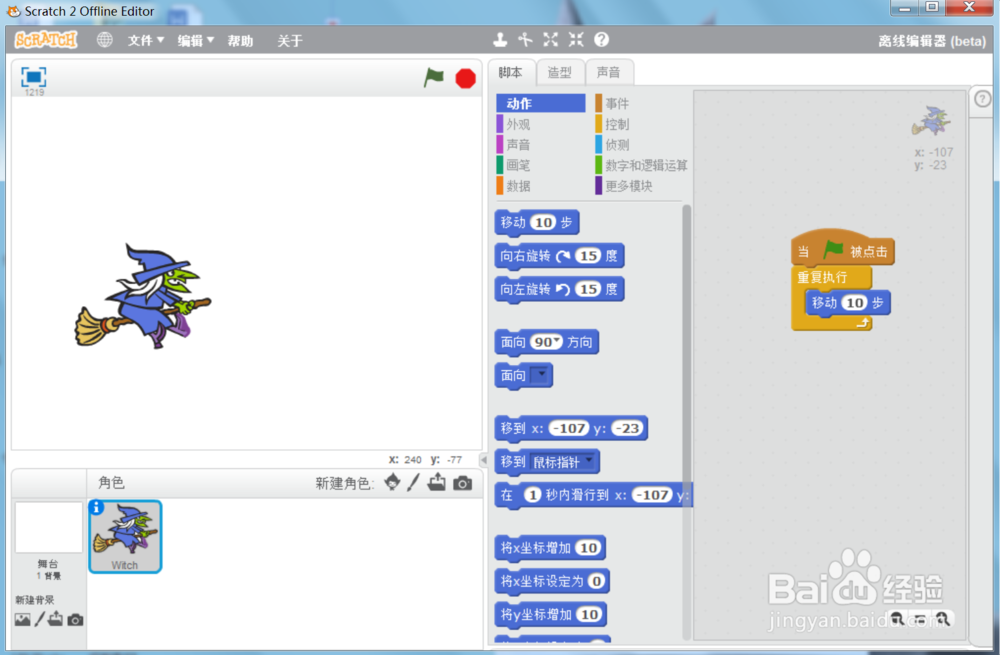Switch to the 声音 tab

(x=608, y=72)
